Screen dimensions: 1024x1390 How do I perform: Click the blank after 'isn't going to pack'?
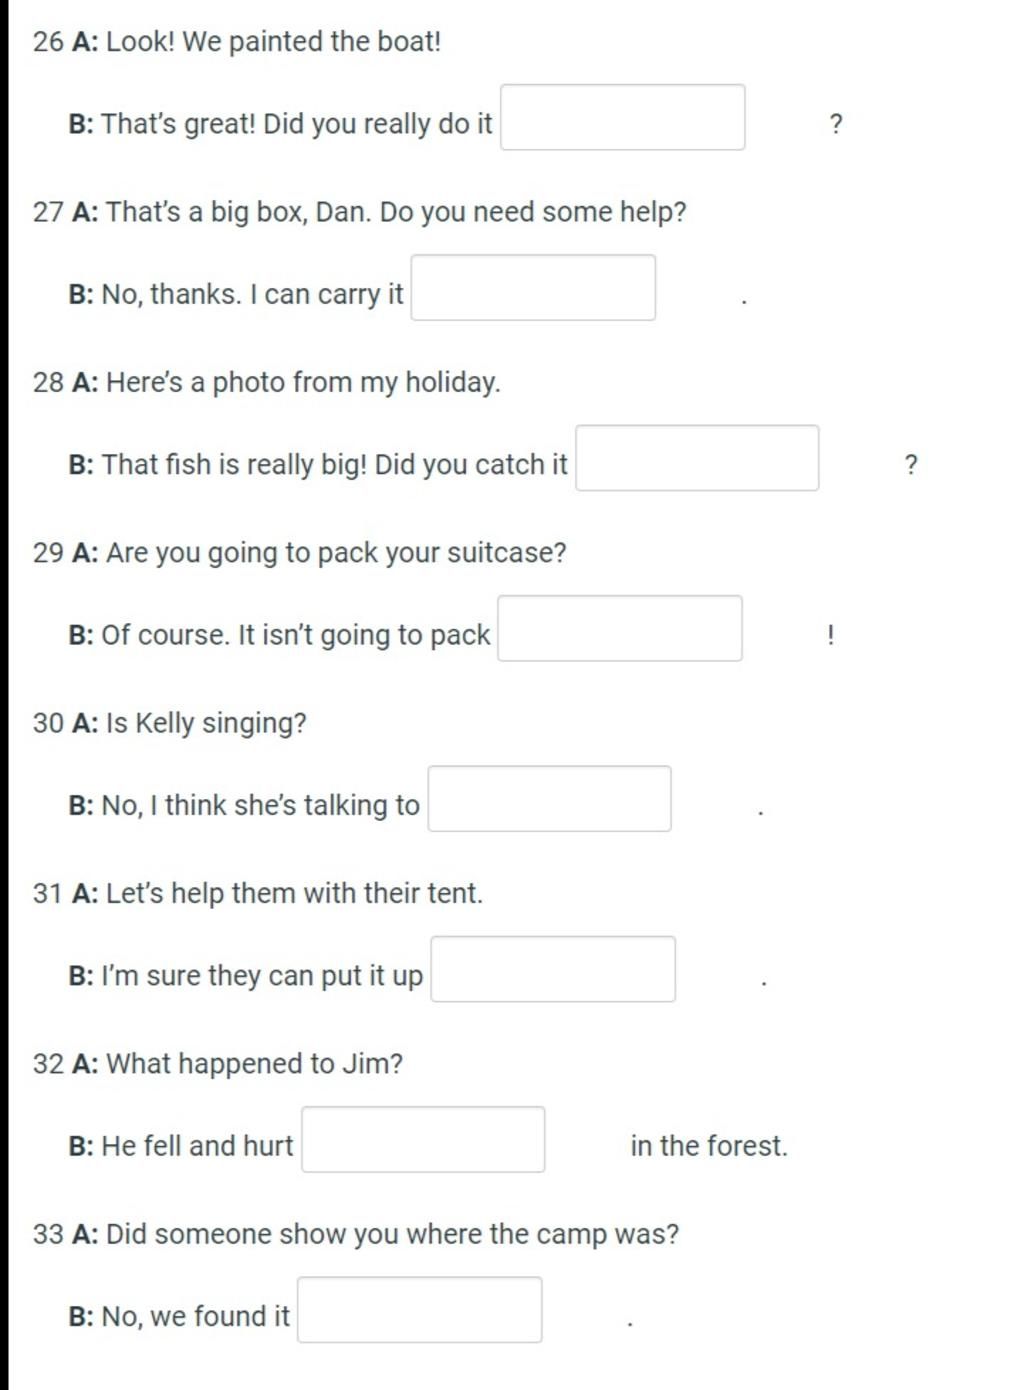click(620, 628)
